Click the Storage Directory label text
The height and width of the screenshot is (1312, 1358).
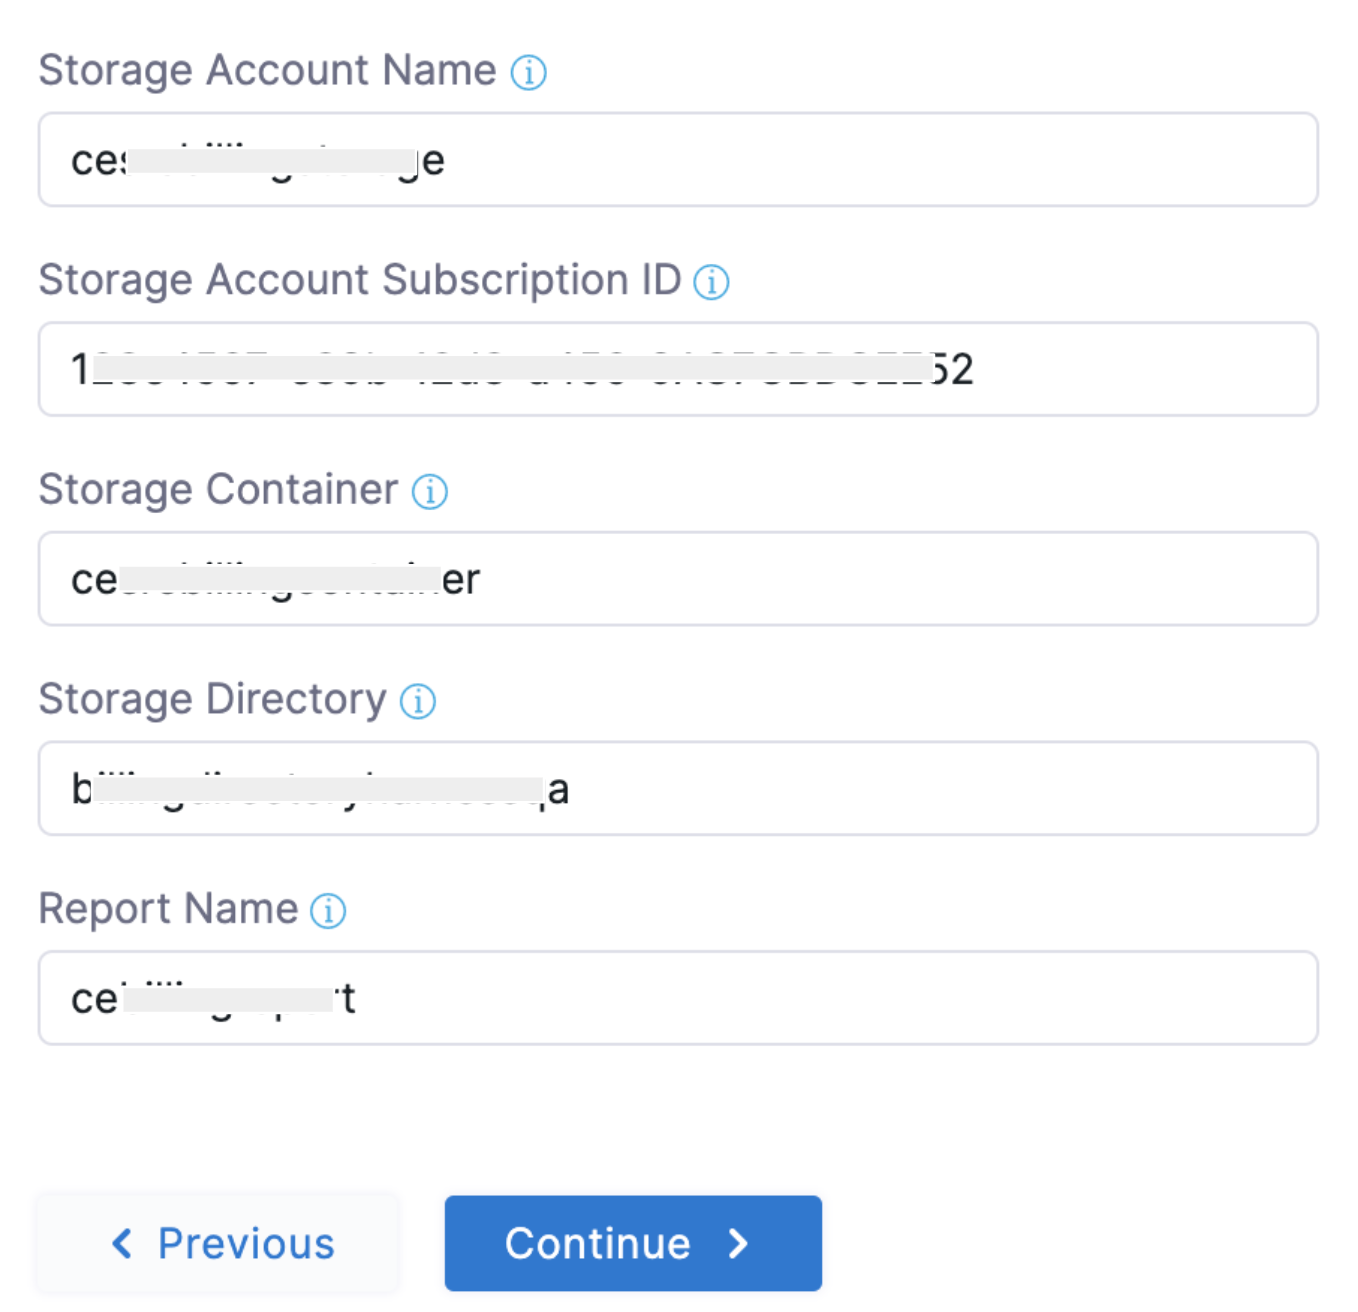[x=212, y=700]
